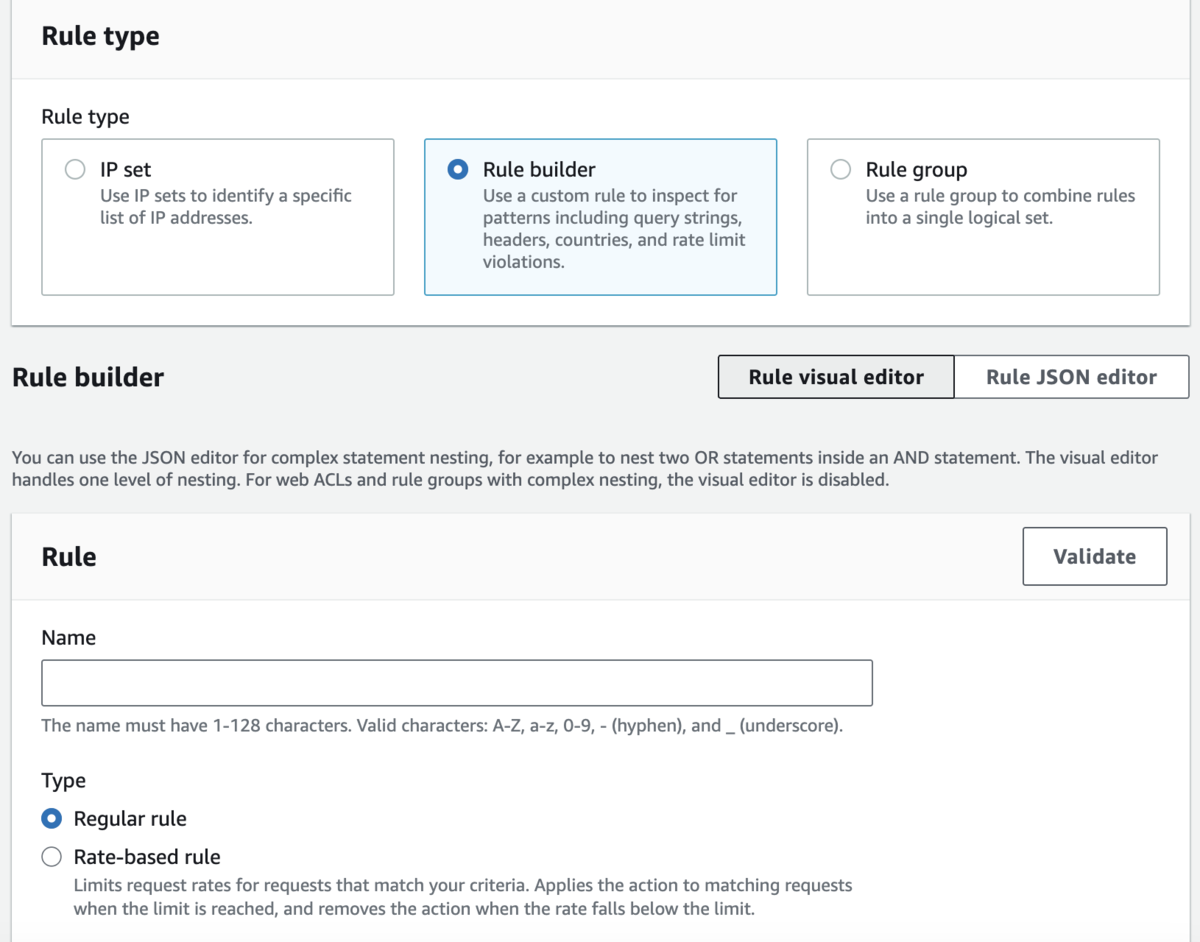The image size is (1200, 942).
Task: Select the Rule group rule type
Action: coord(841,170)
